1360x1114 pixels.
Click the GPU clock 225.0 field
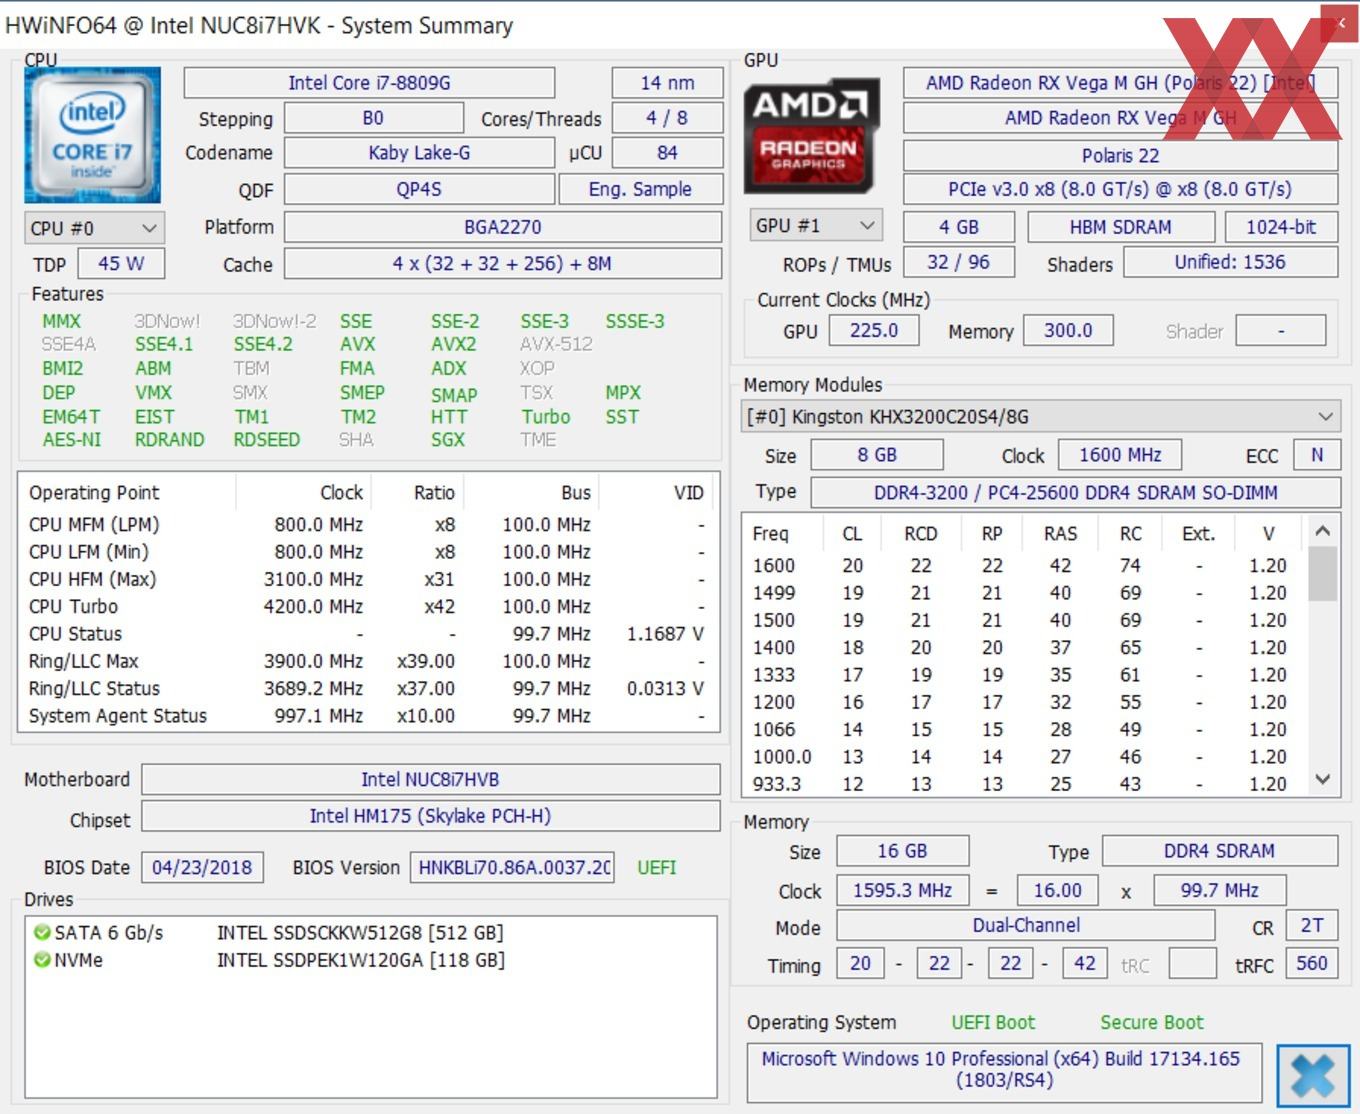point(874,330)
